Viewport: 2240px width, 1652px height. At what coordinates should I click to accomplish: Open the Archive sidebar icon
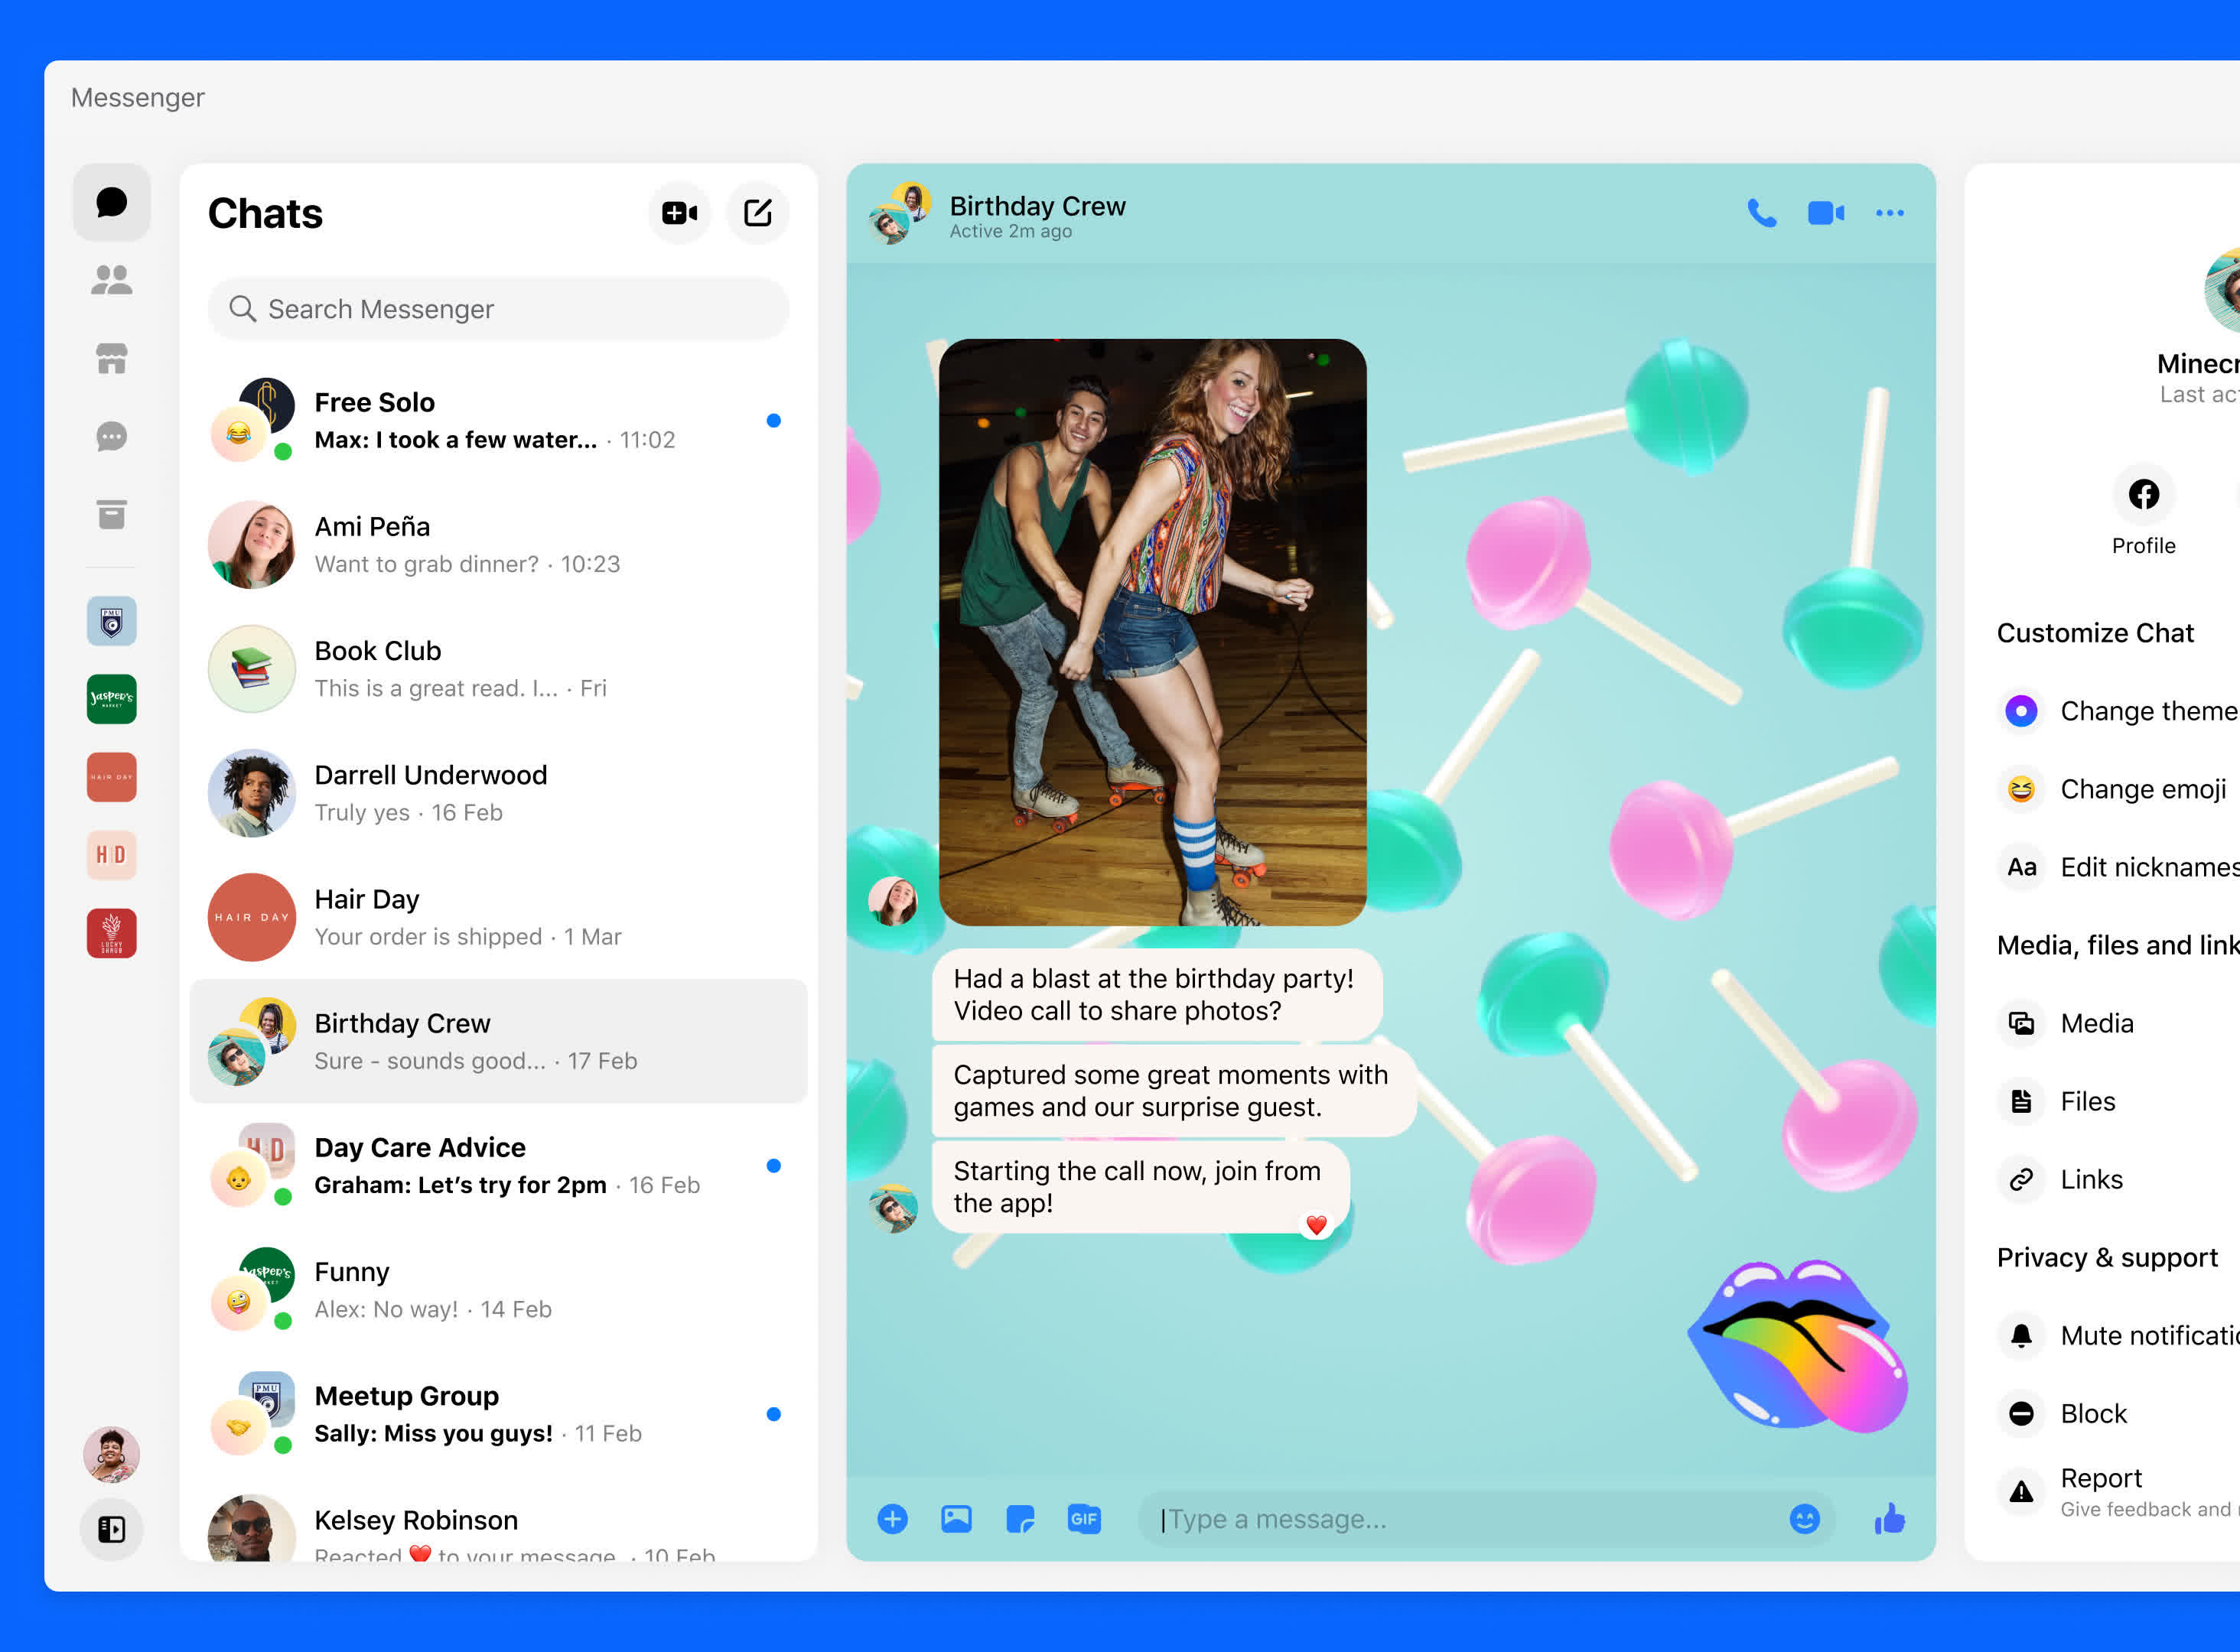click(112, 514)
